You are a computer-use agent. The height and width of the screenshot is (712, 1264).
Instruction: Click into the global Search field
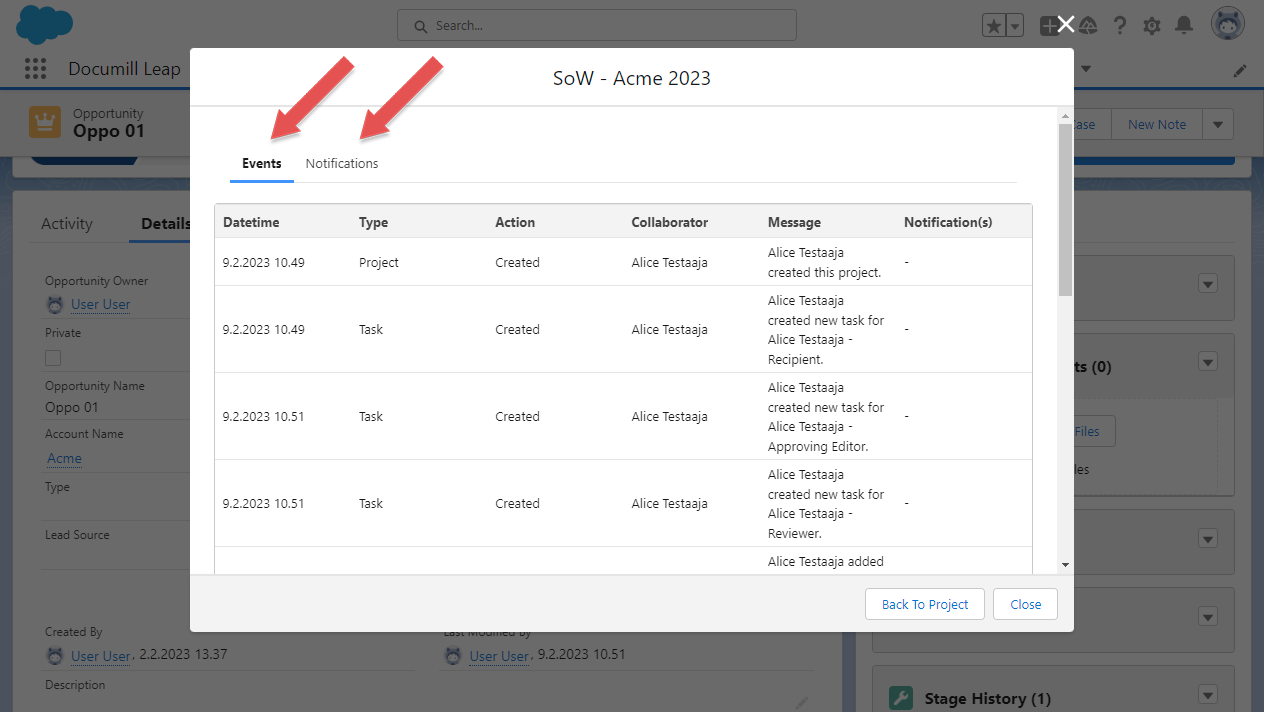597,26
